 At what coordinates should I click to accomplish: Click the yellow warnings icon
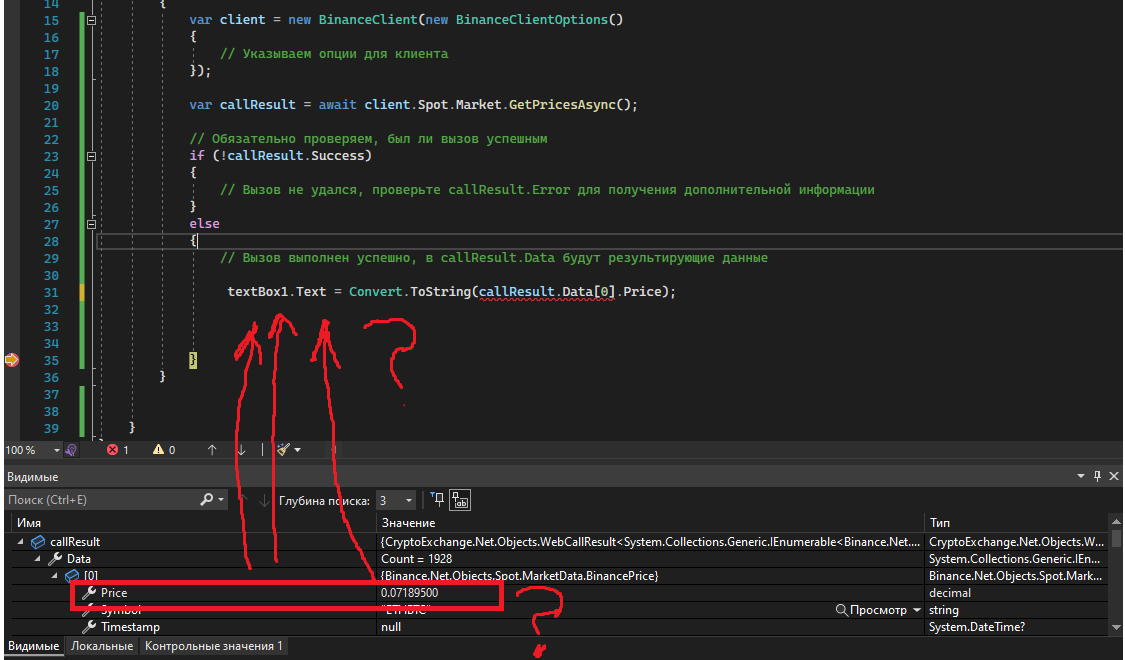point(158,449)
